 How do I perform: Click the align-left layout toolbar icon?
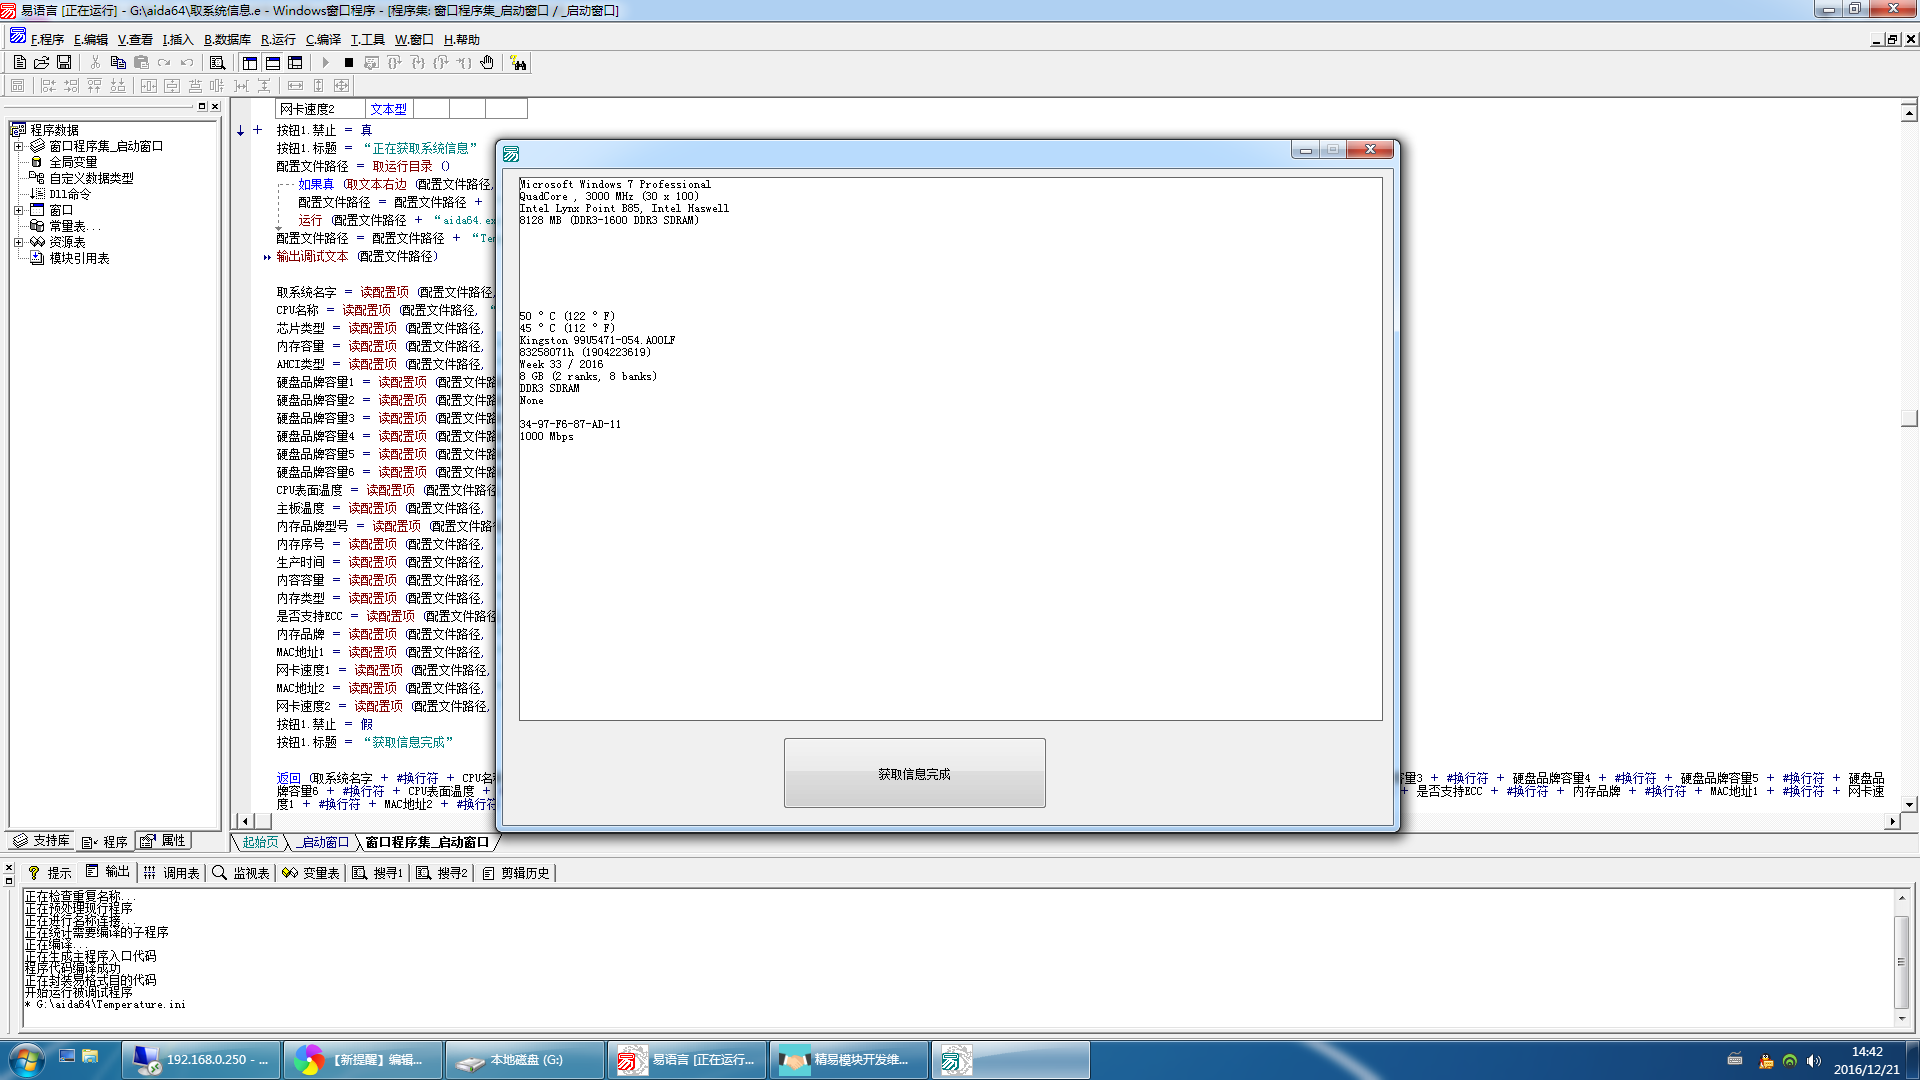[x=47, y=86]
